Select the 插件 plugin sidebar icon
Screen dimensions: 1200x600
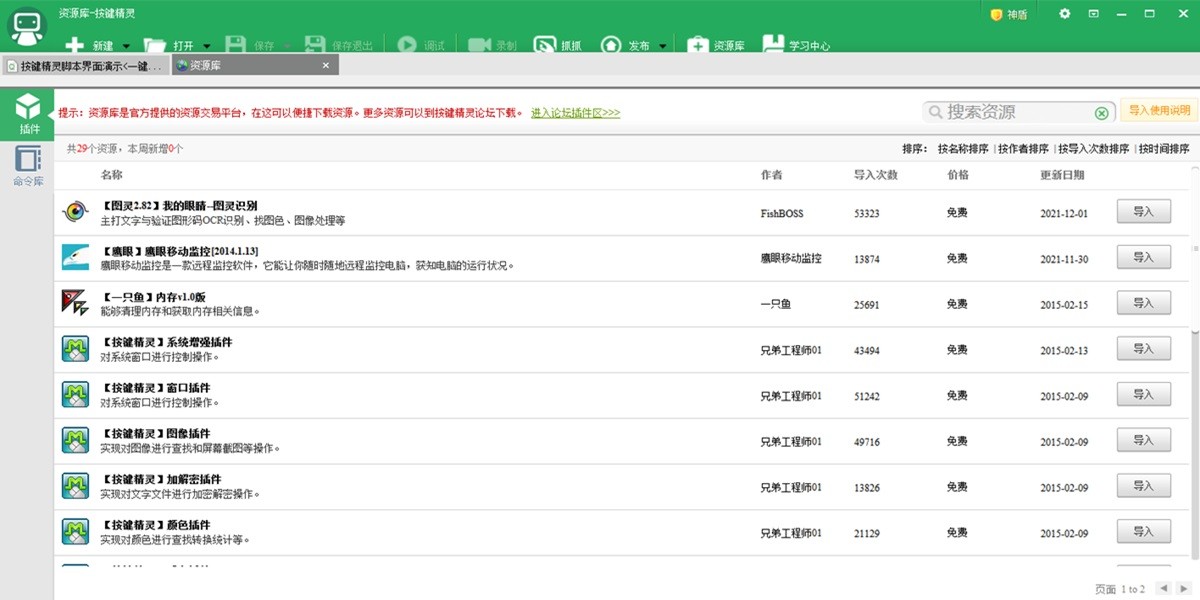28,114
